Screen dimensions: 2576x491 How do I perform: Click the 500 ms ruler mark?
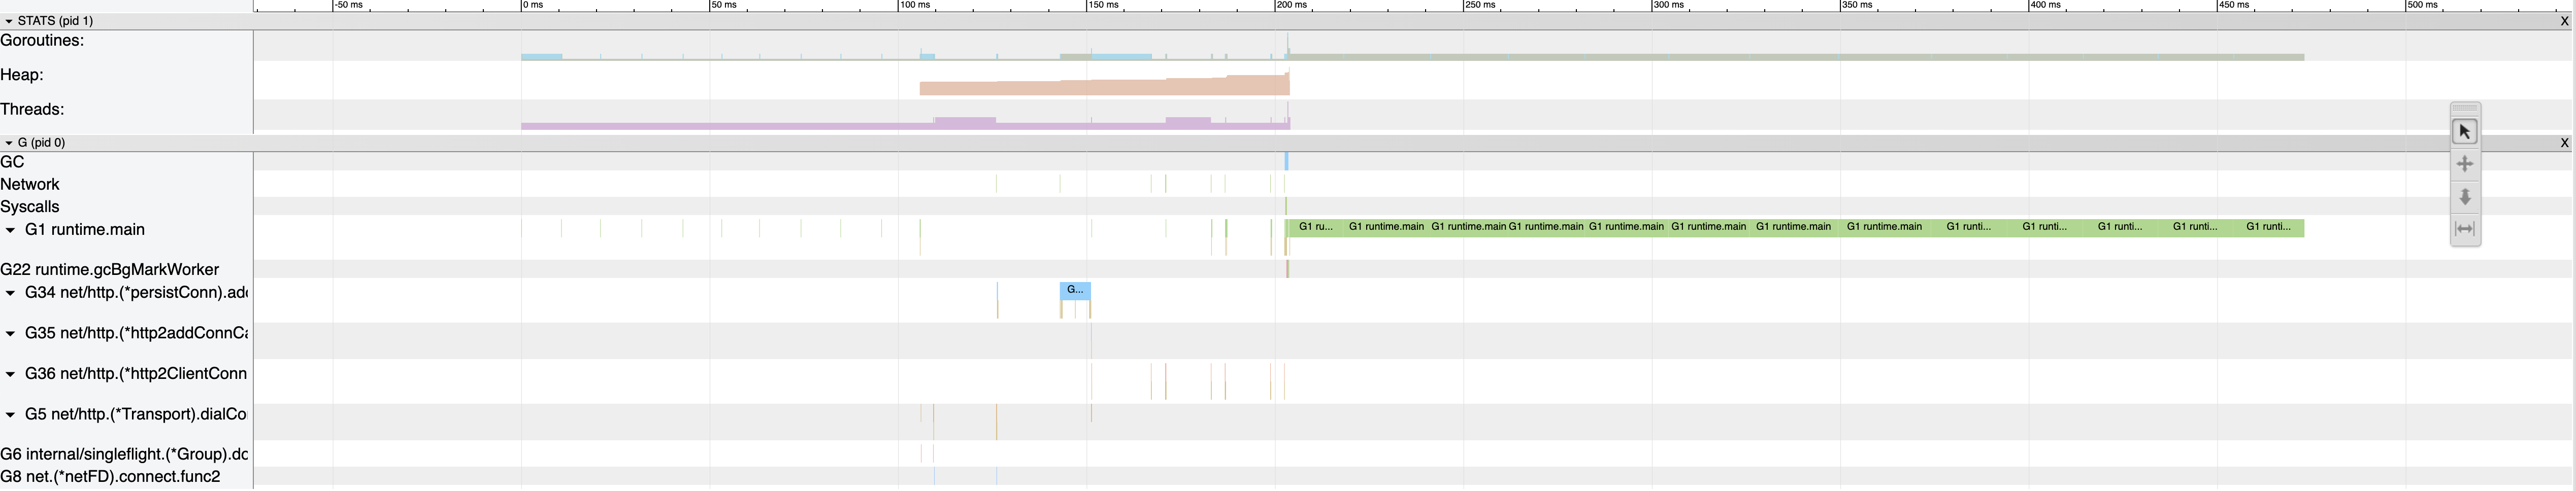click(x=2422, y=5)
